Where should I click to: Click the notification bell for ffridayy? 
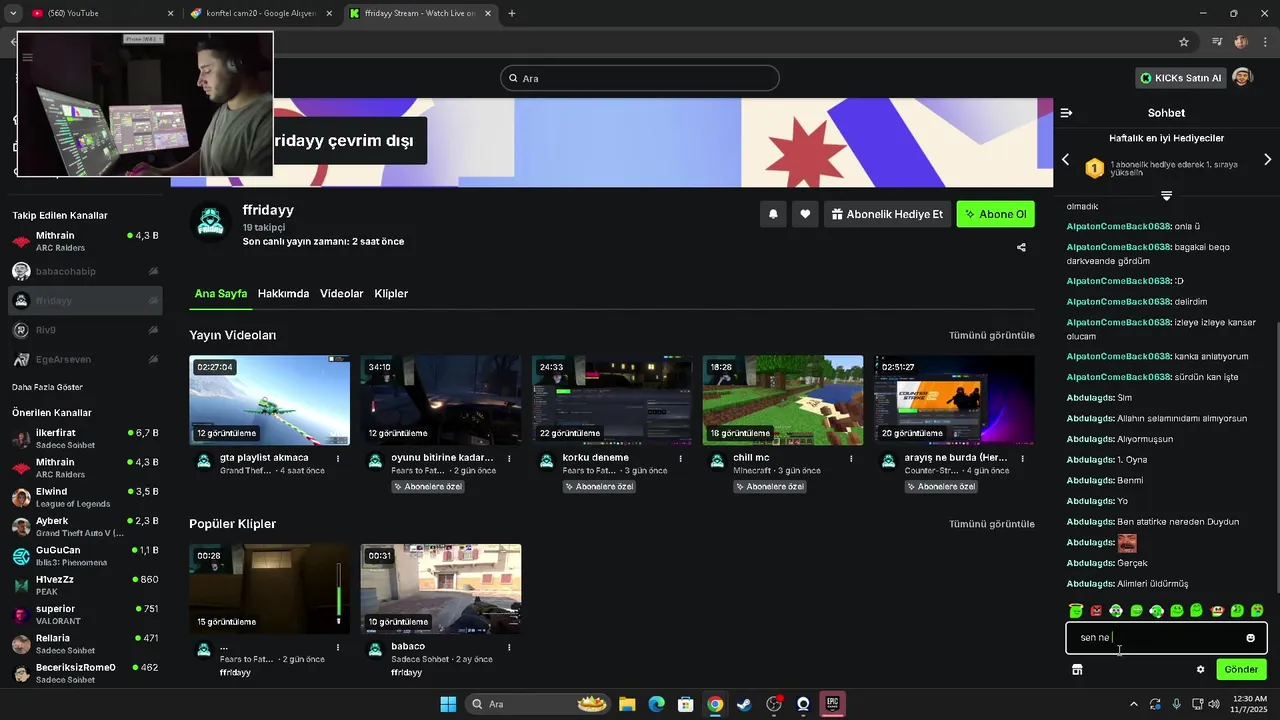pos(773,214)
